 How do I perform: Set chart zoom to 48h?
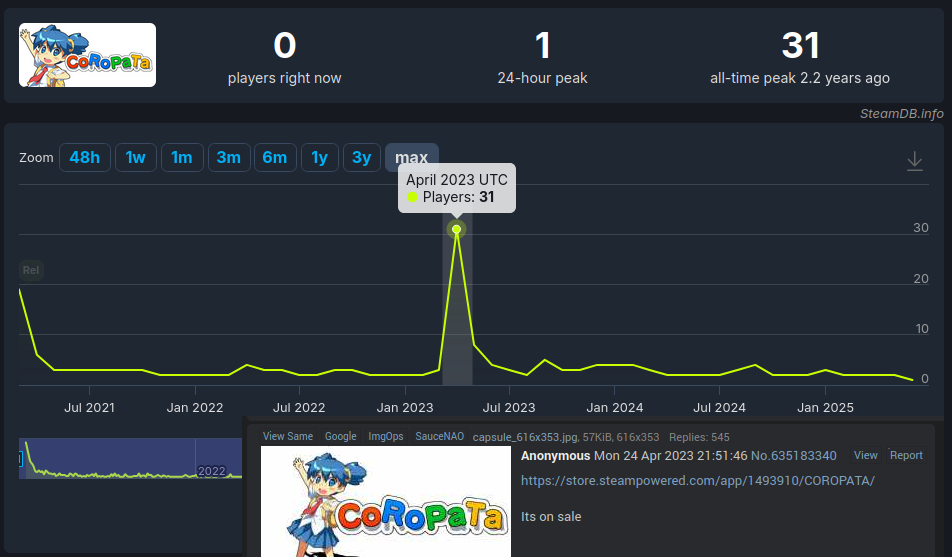point(85,157)
